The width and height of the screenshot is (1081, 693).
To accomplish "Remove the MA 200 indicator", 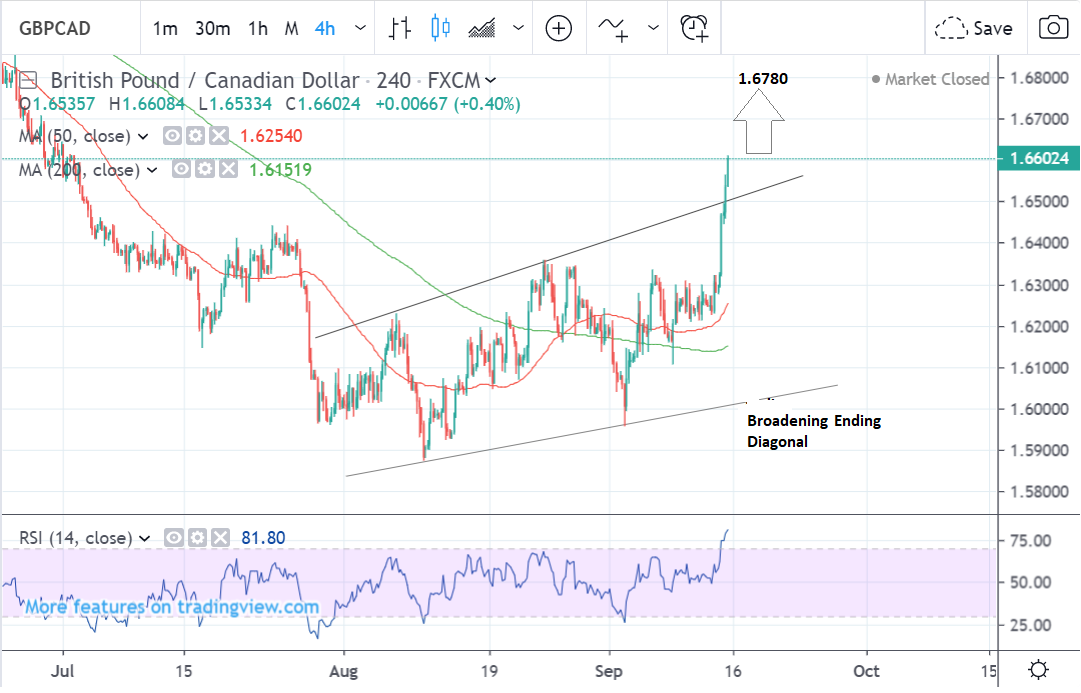I will click(228, 170).
